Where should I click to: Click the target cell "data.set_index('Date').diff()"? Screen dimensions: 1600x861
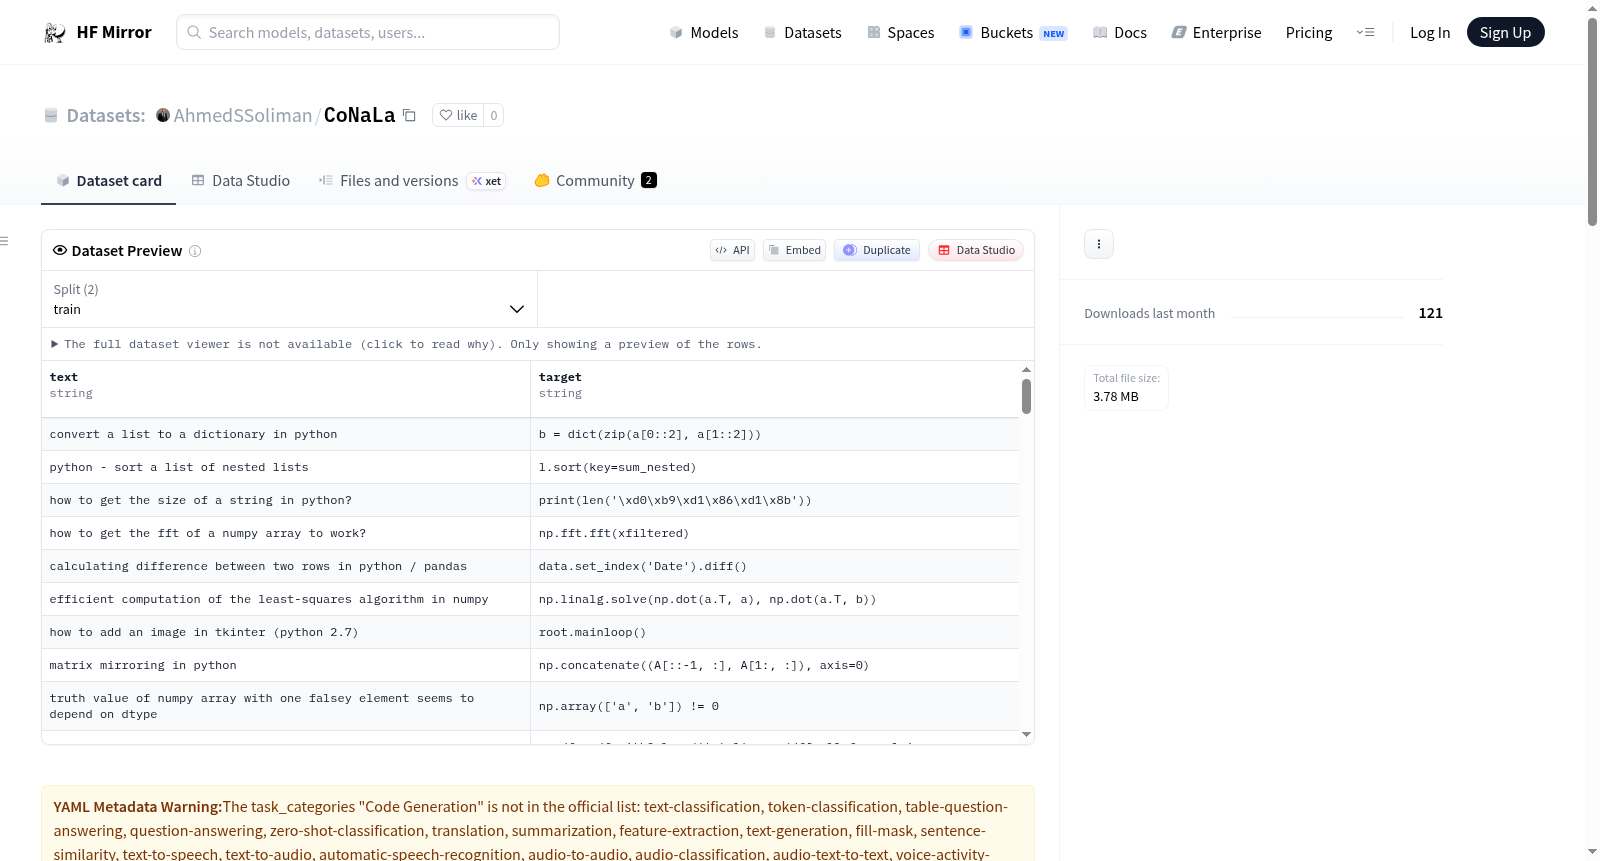pyautogui.click(x=775, y=566)
